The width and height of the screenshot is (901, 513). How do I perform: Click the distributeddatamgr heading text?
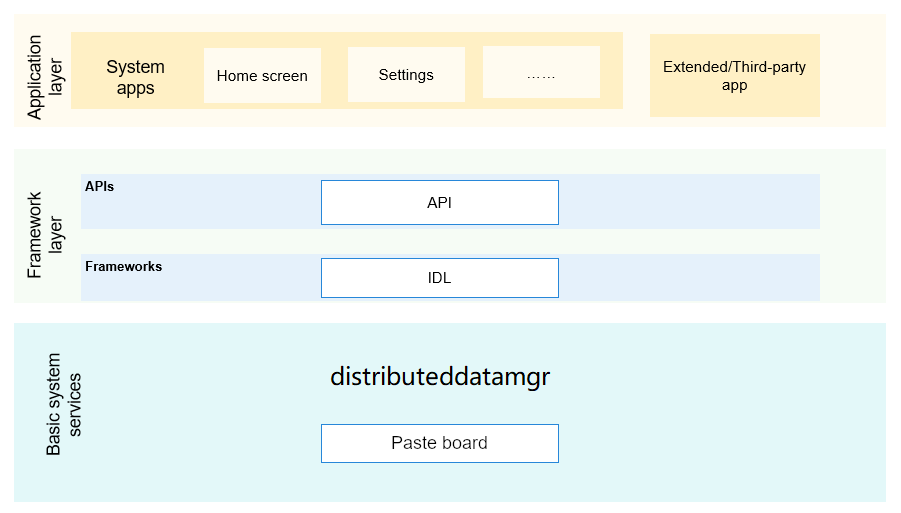click(x=440, y=377)
